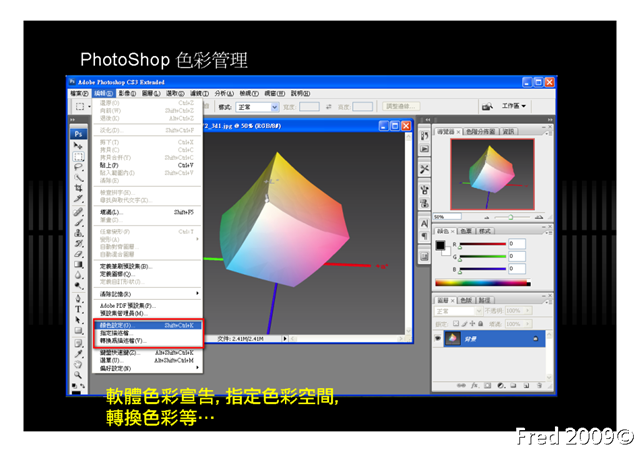Screen dimensions: 640x452
Task: Swap foreground and background colors icon
Action: pos(82,385)
